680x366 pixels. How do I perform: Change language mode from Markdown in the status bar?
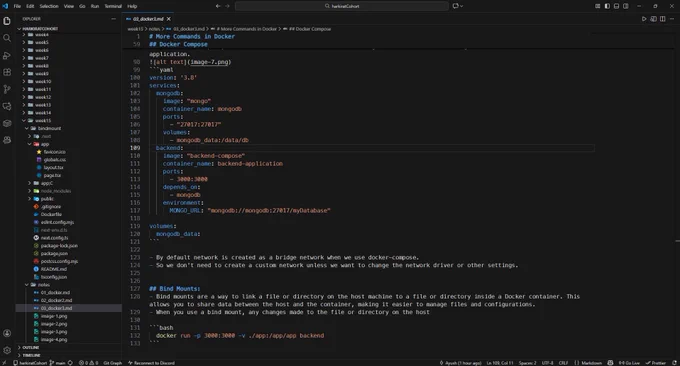[x=592, y=363]
